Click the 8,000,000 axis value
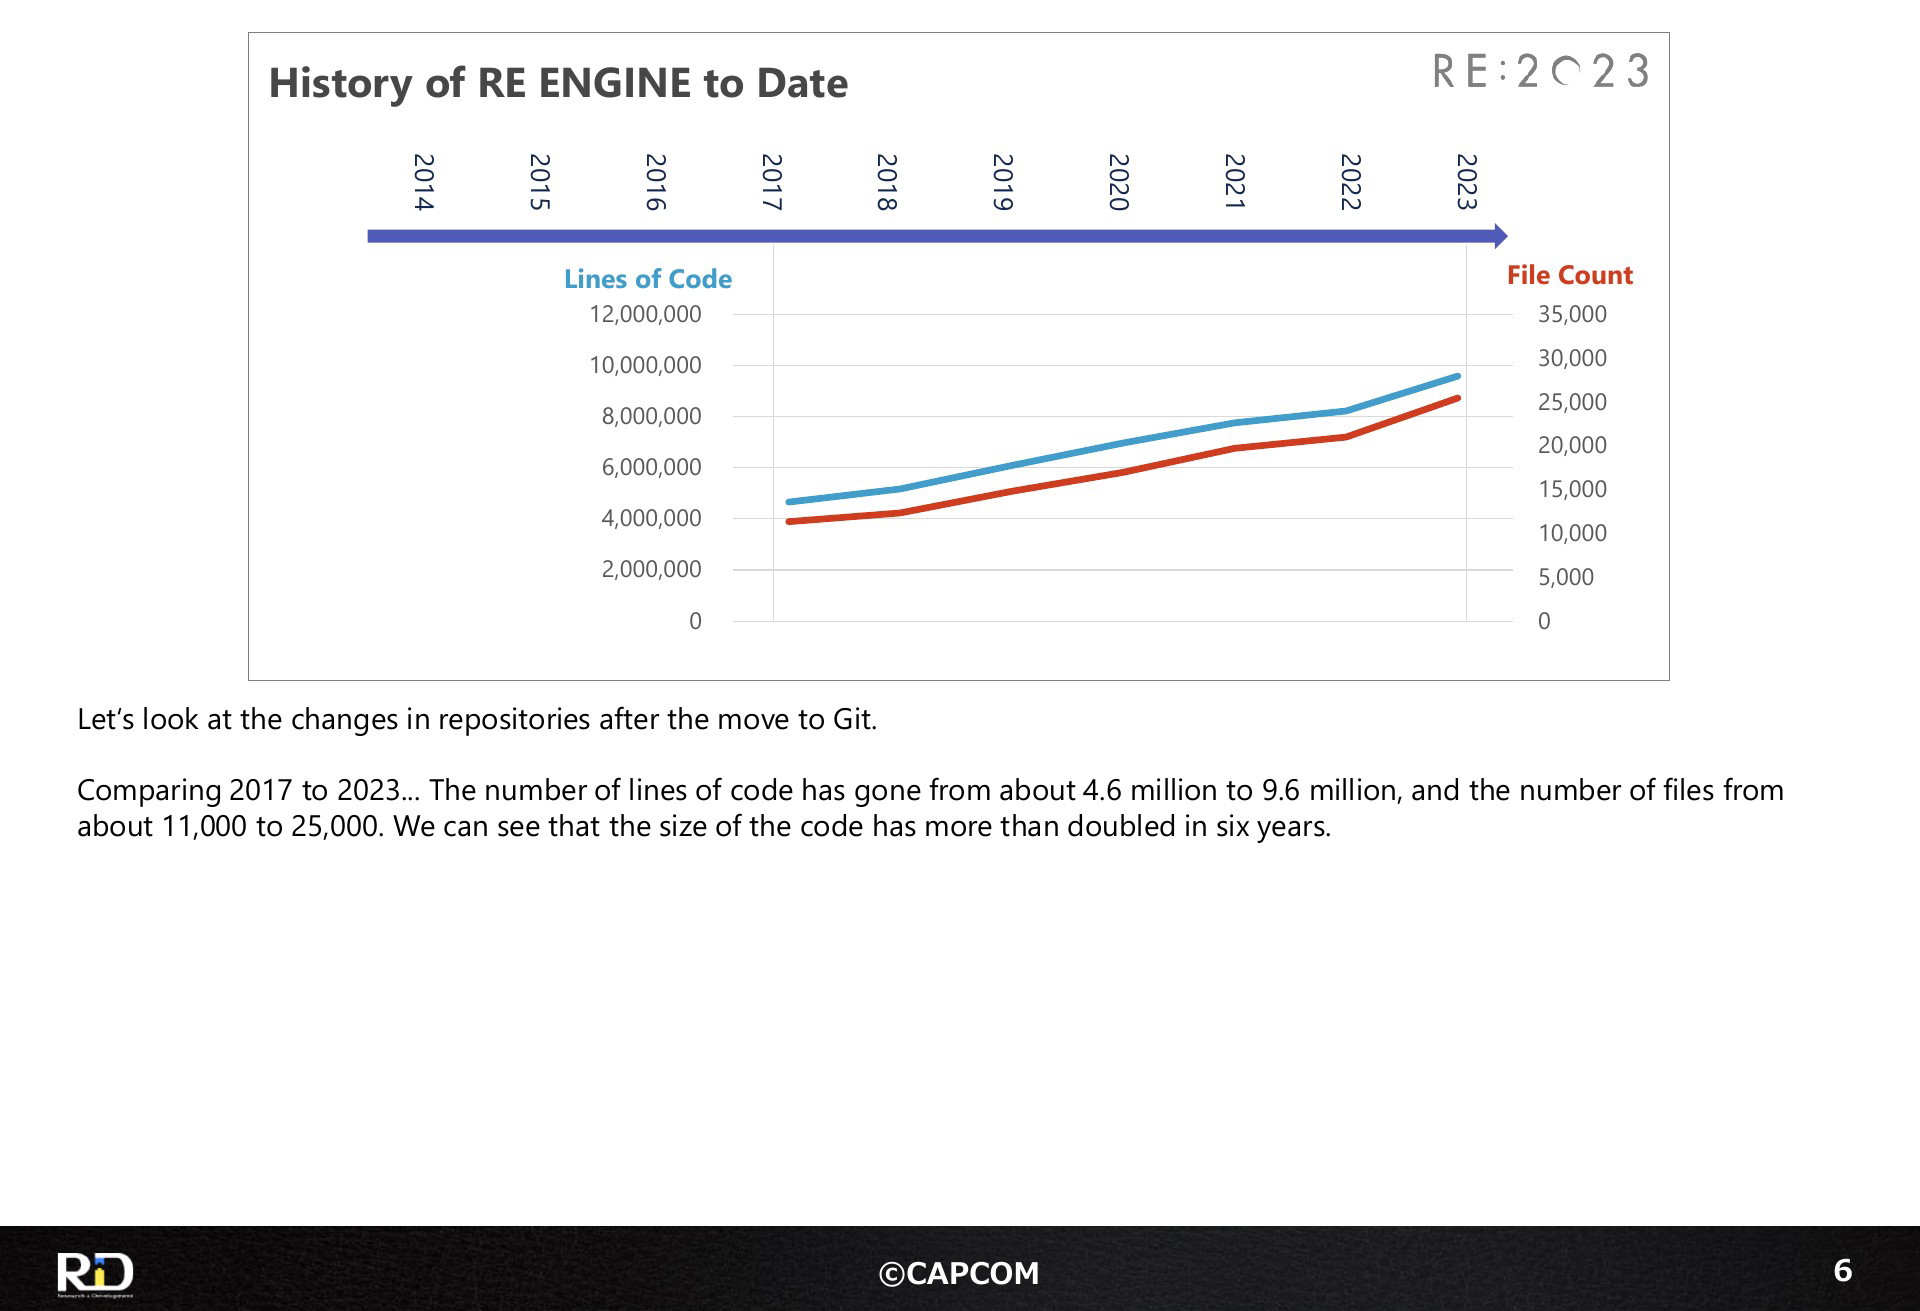 [651, 416]
